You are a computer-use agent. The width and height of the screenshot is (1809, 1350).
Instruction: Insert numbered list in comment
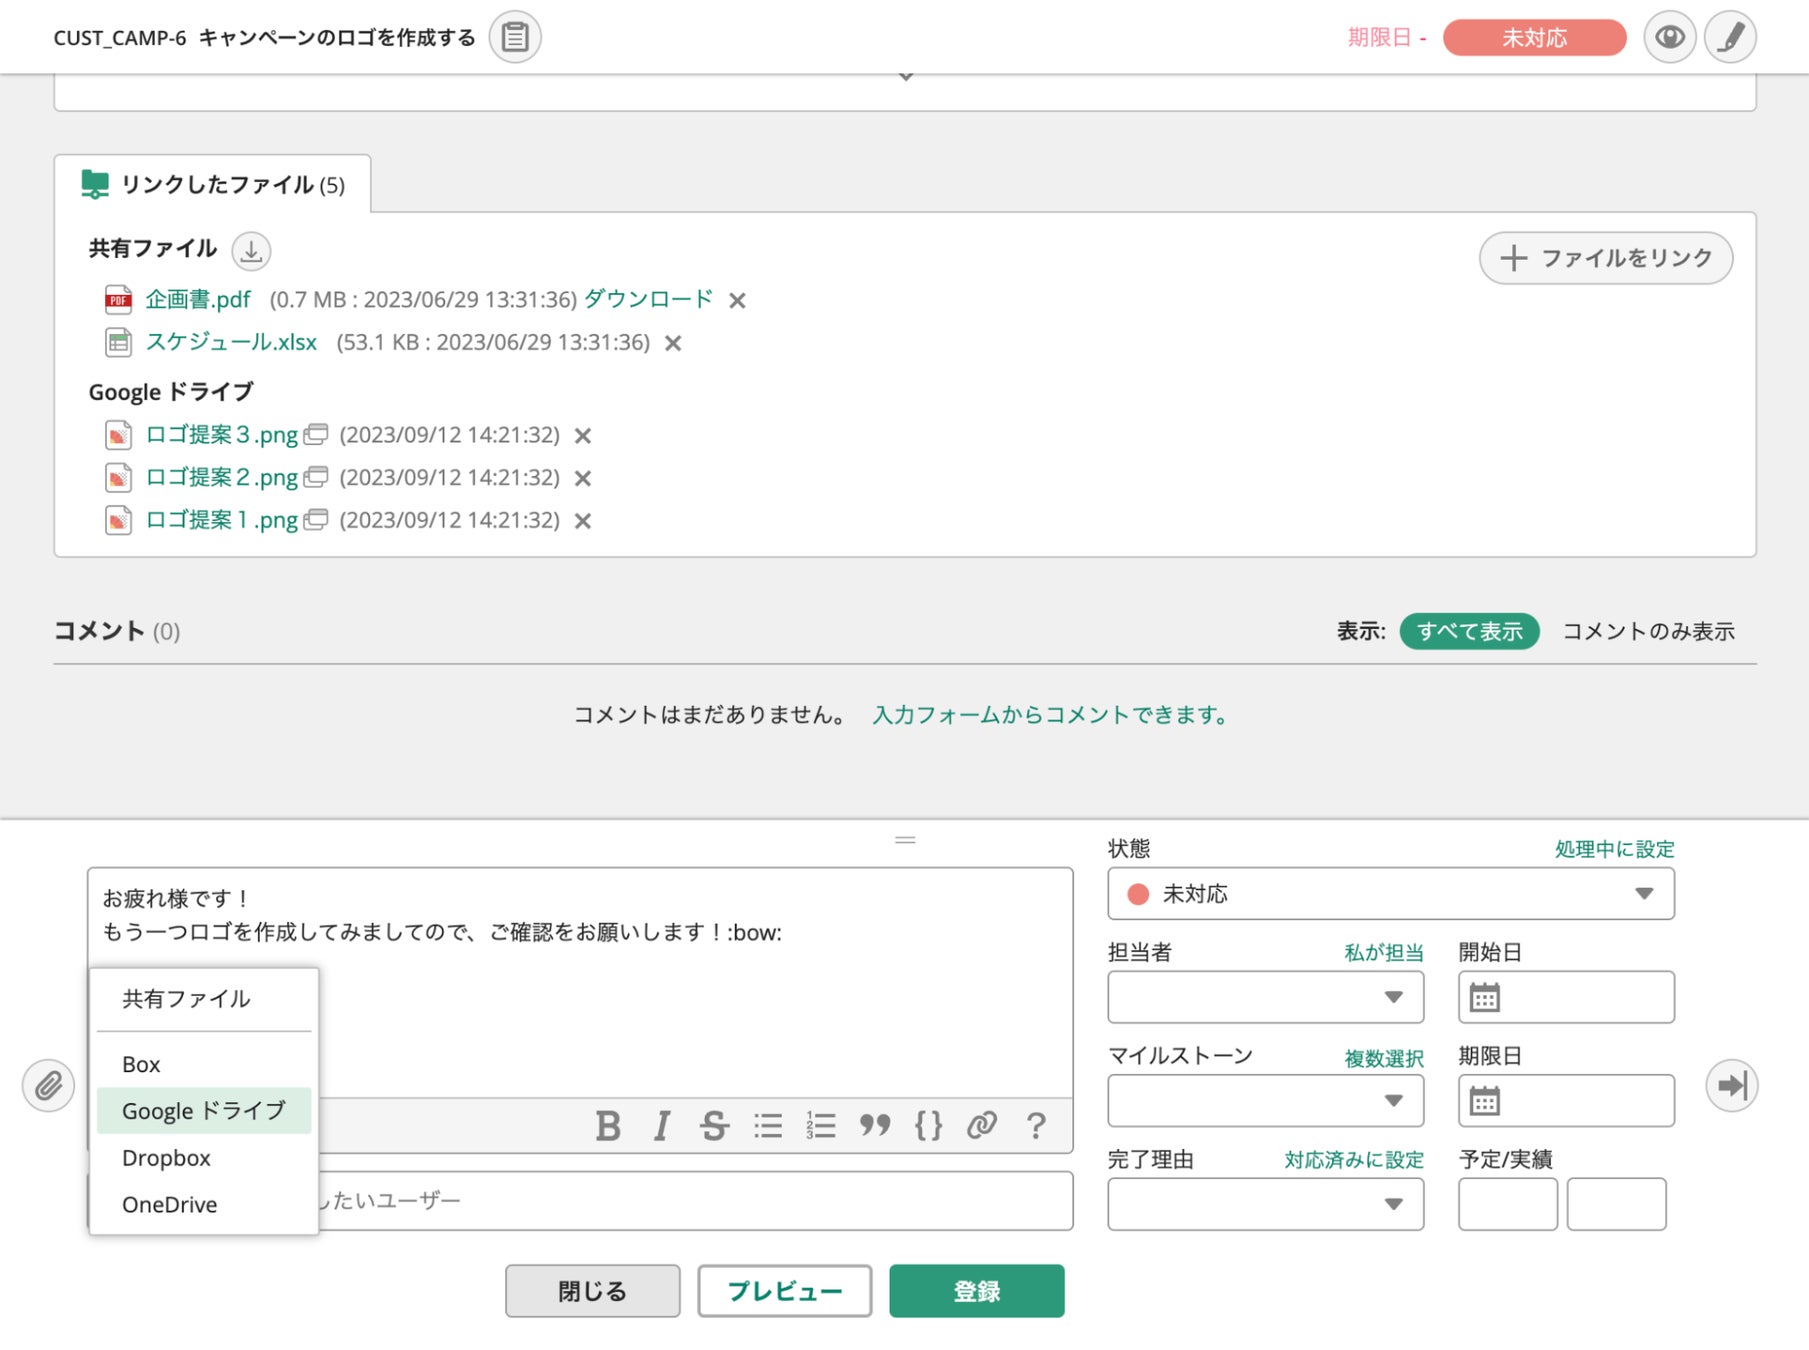(821, 1126)
